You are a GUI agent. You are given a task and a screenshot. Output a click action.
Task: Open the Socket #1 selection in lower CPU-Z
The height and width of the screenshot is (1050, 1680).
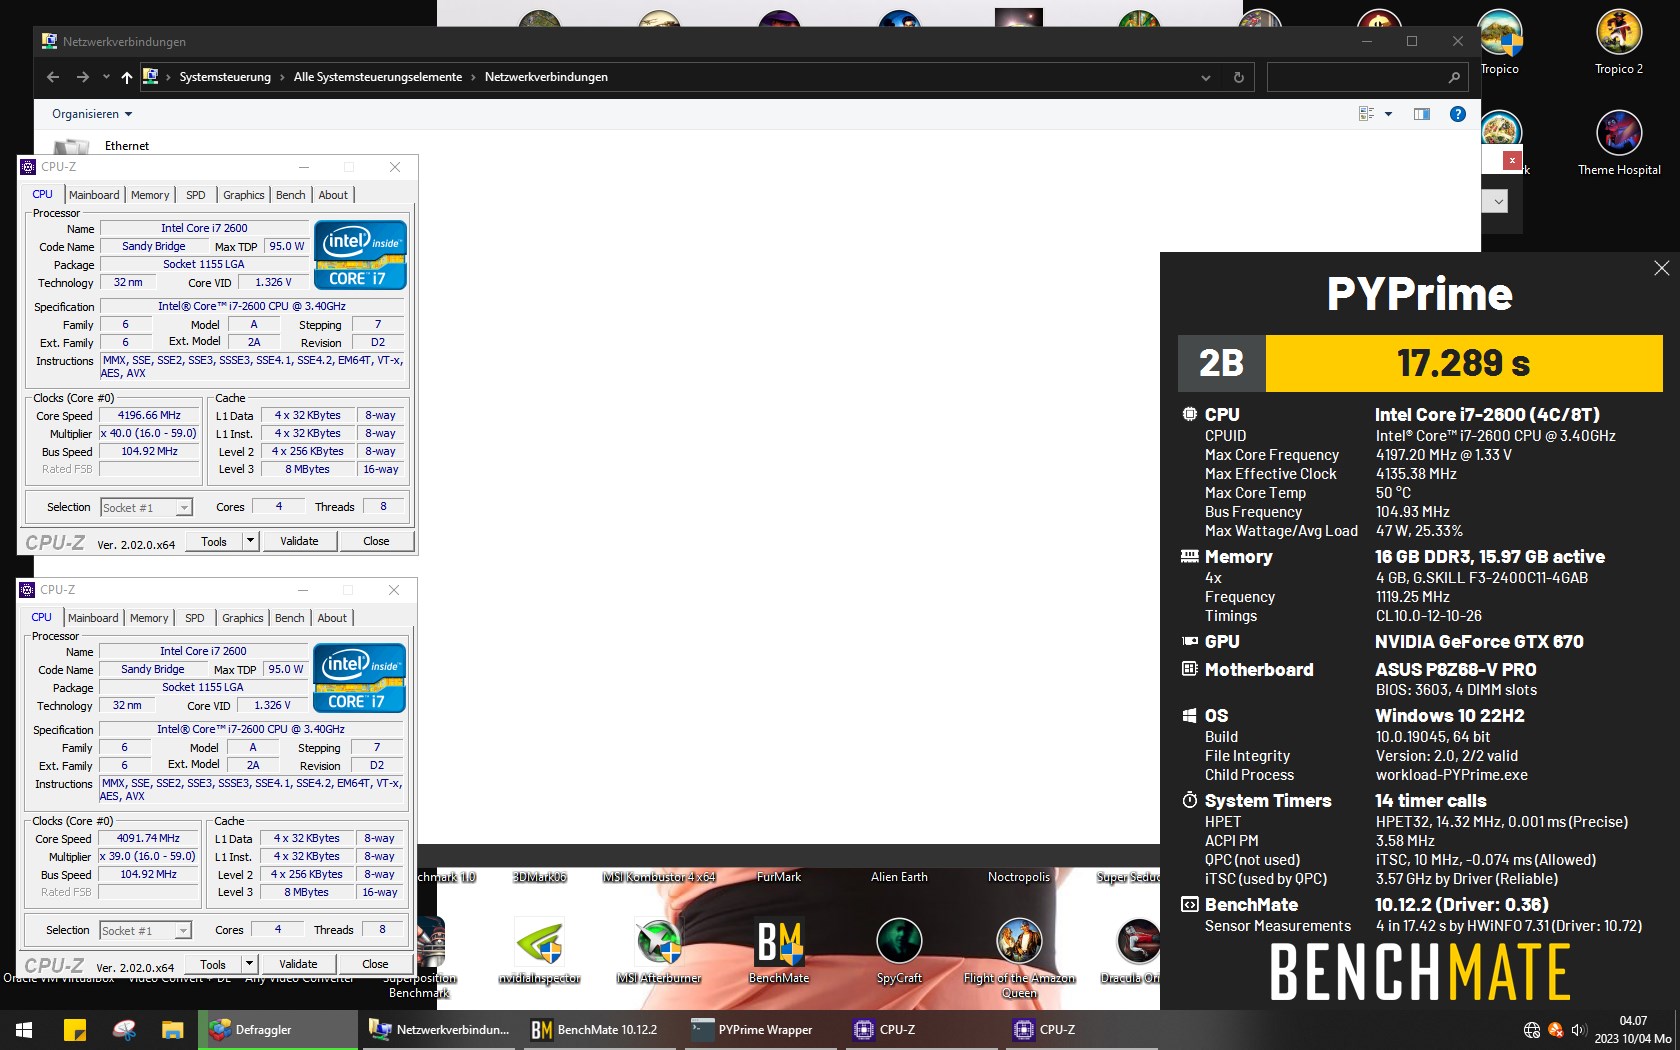click(x=145, y=931)
